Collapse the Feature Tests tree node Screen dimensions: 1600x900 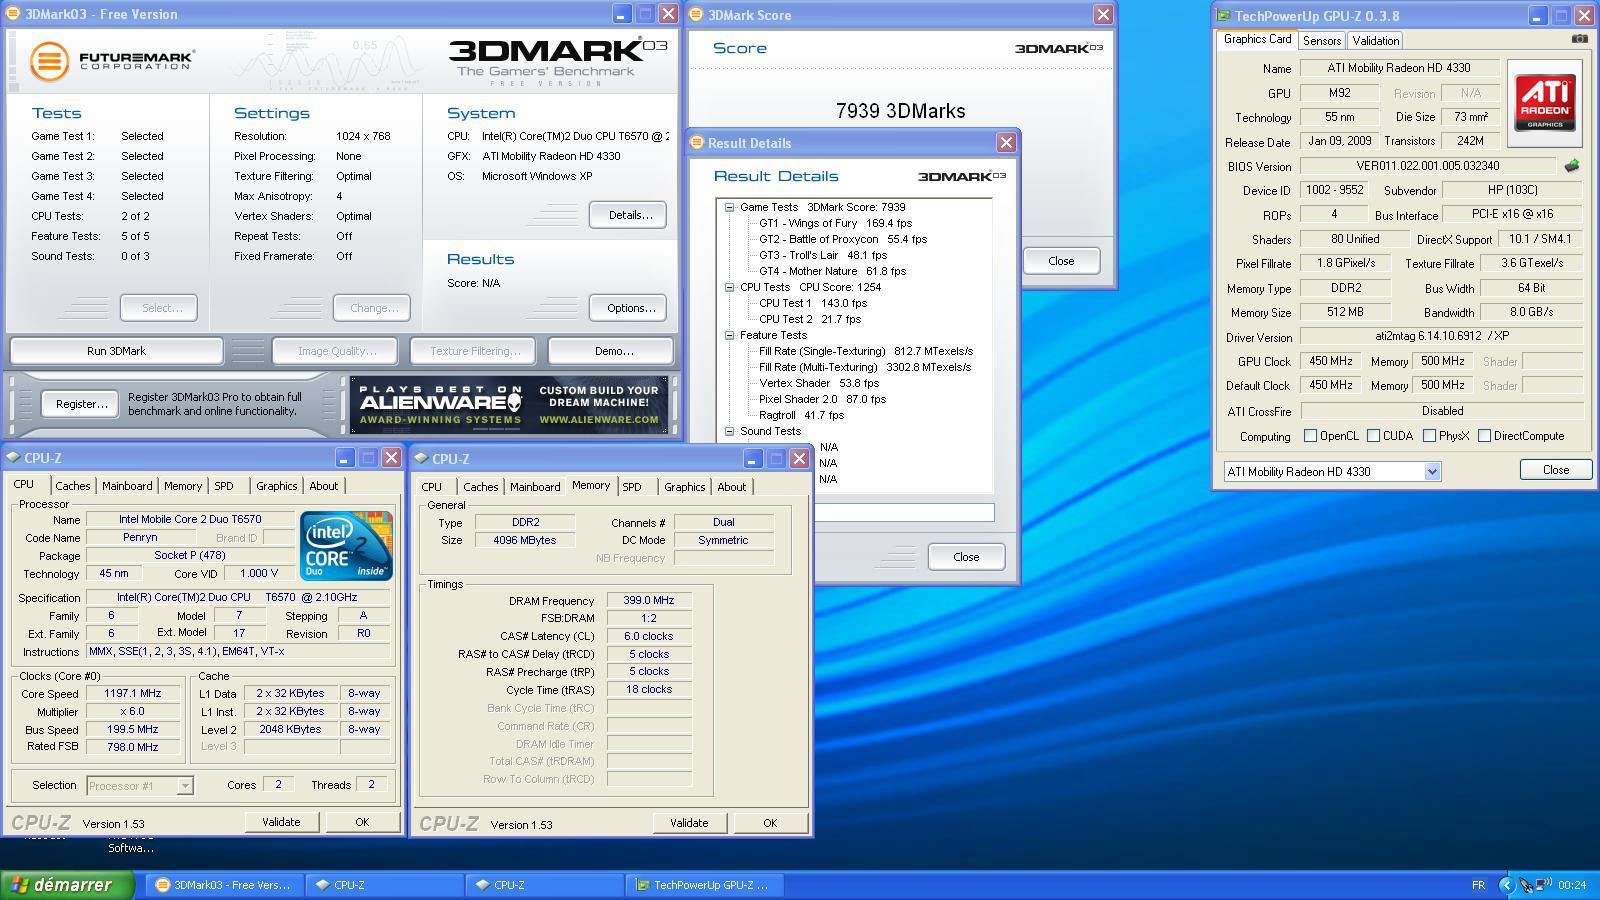point(729,335)
